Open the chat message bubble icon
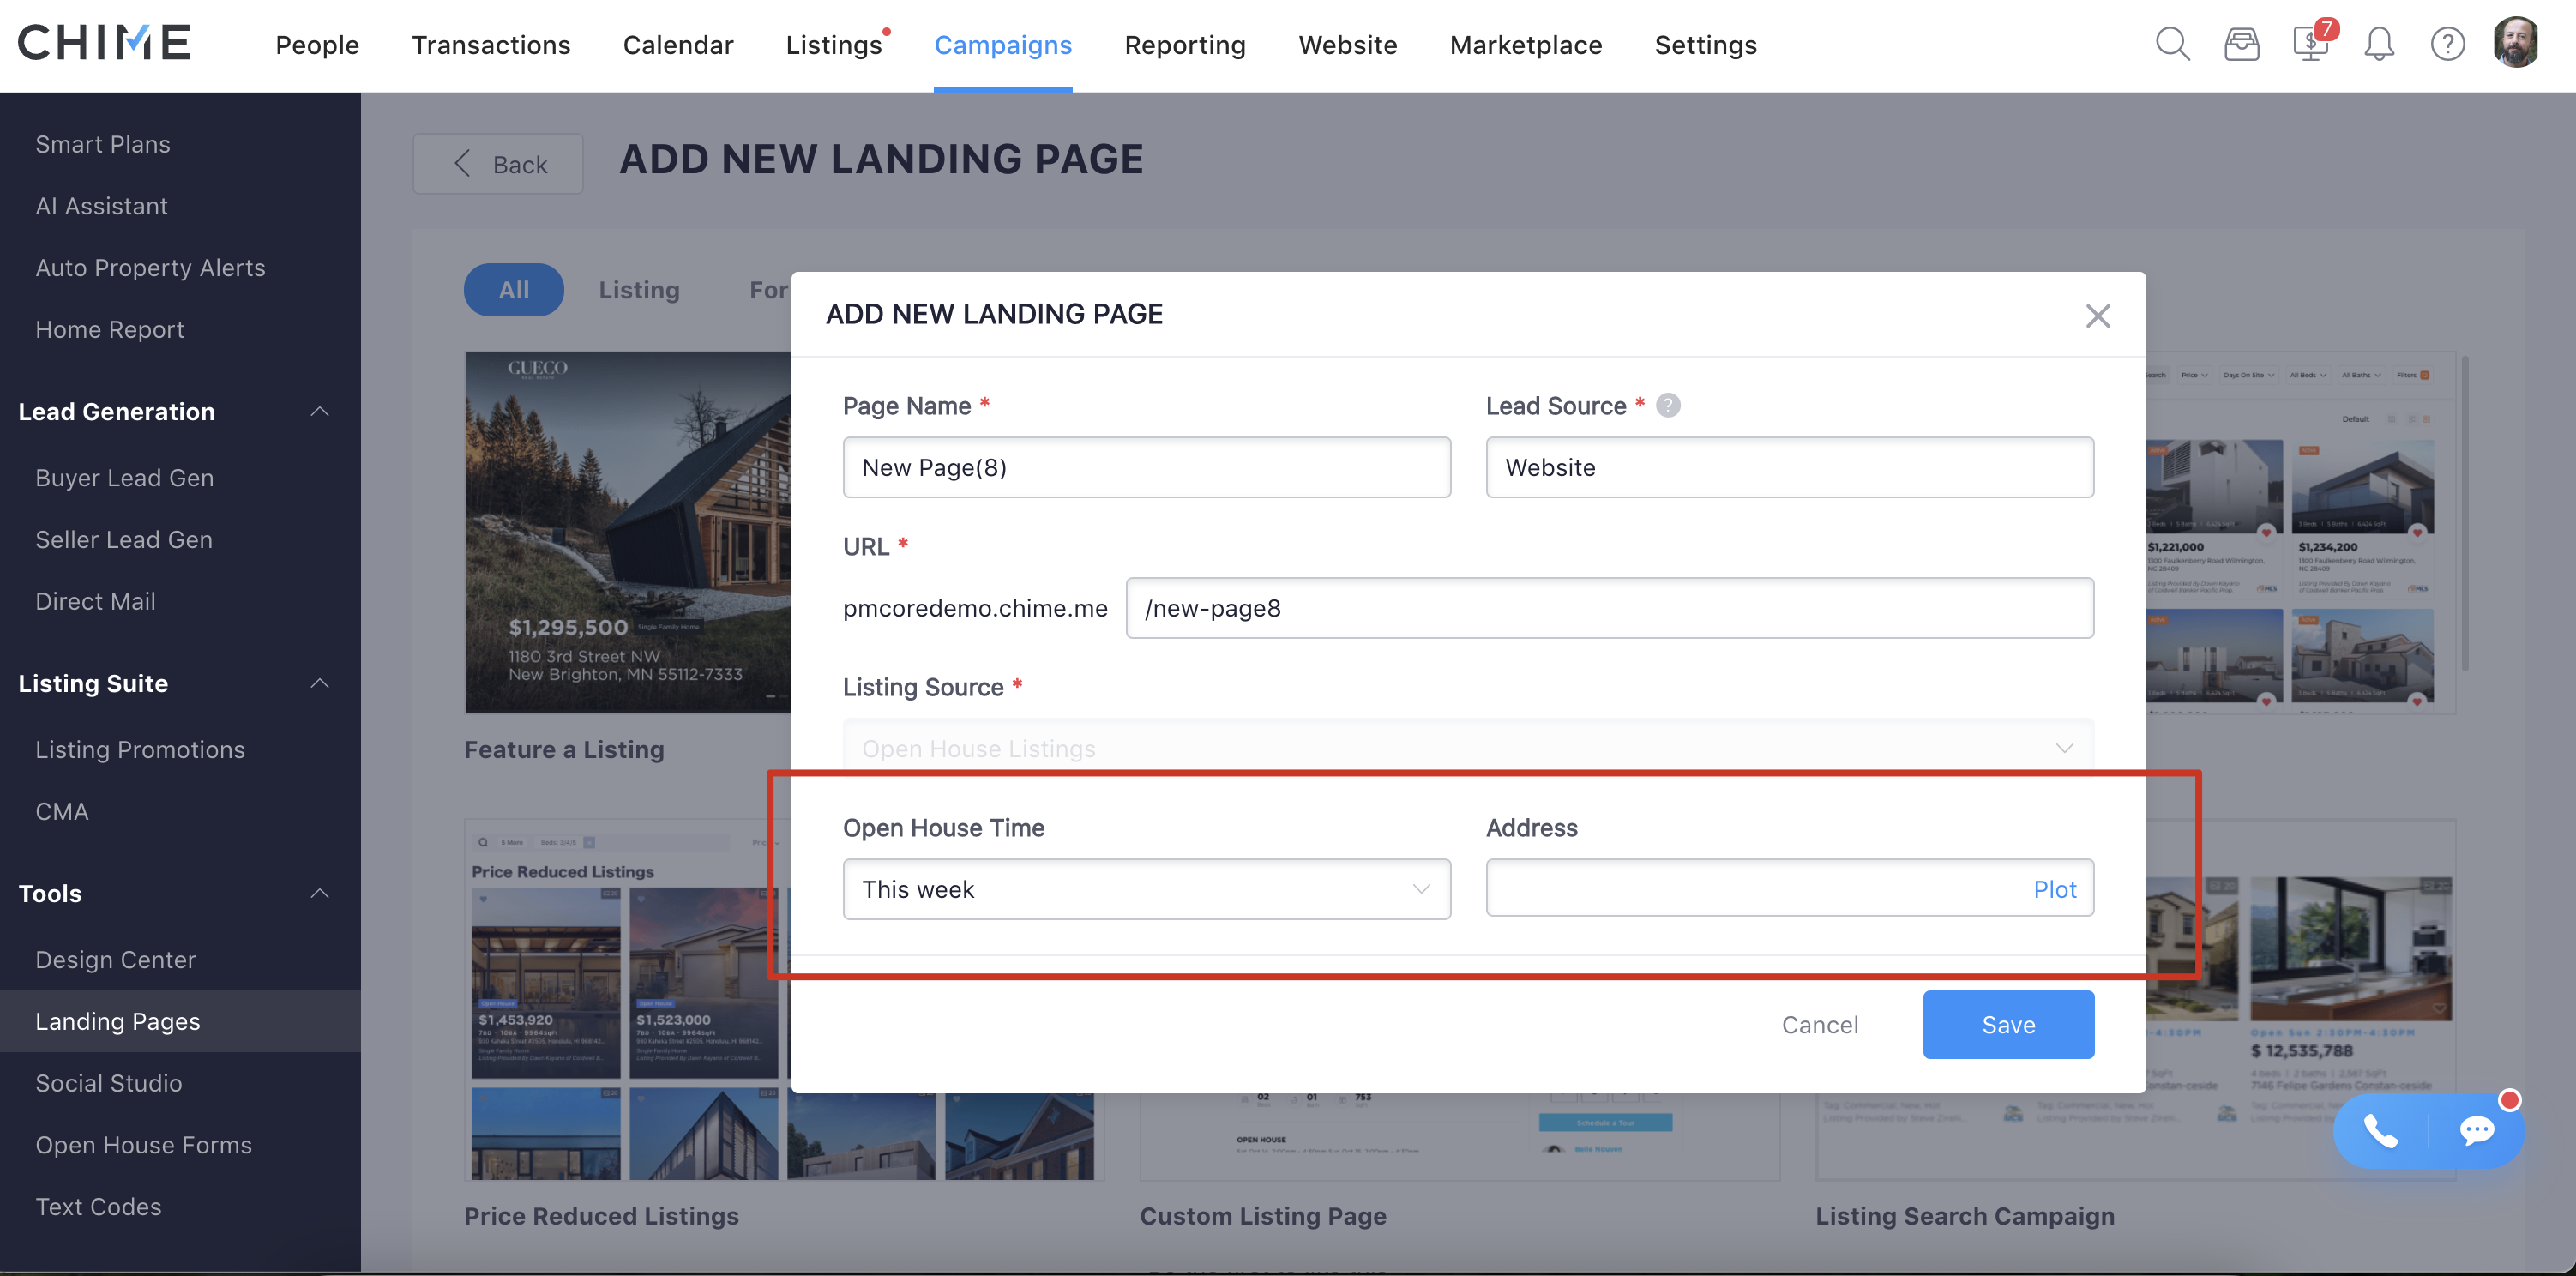The height and width of the screenshot is (1276, 2576). (2477, 1130)
